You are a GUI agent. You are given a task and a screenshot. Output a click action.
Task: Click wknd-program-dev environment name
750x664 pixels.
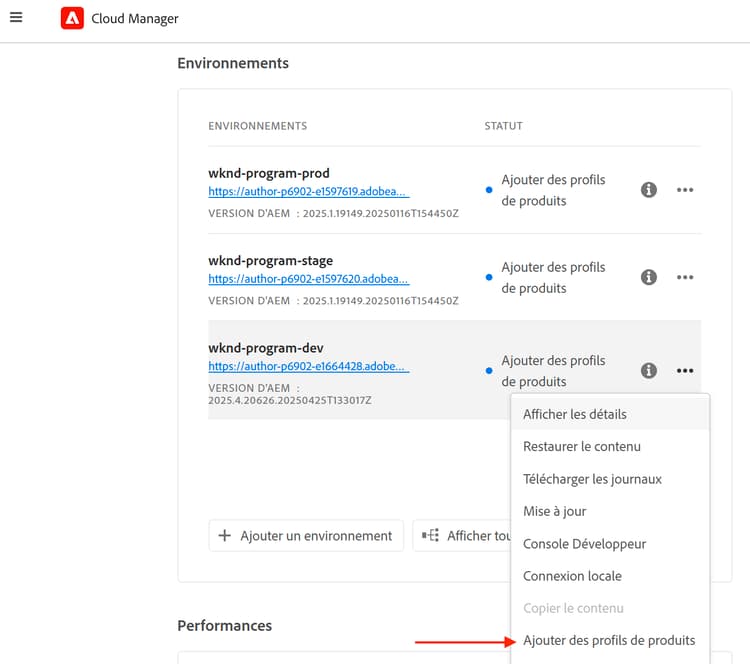266,348
